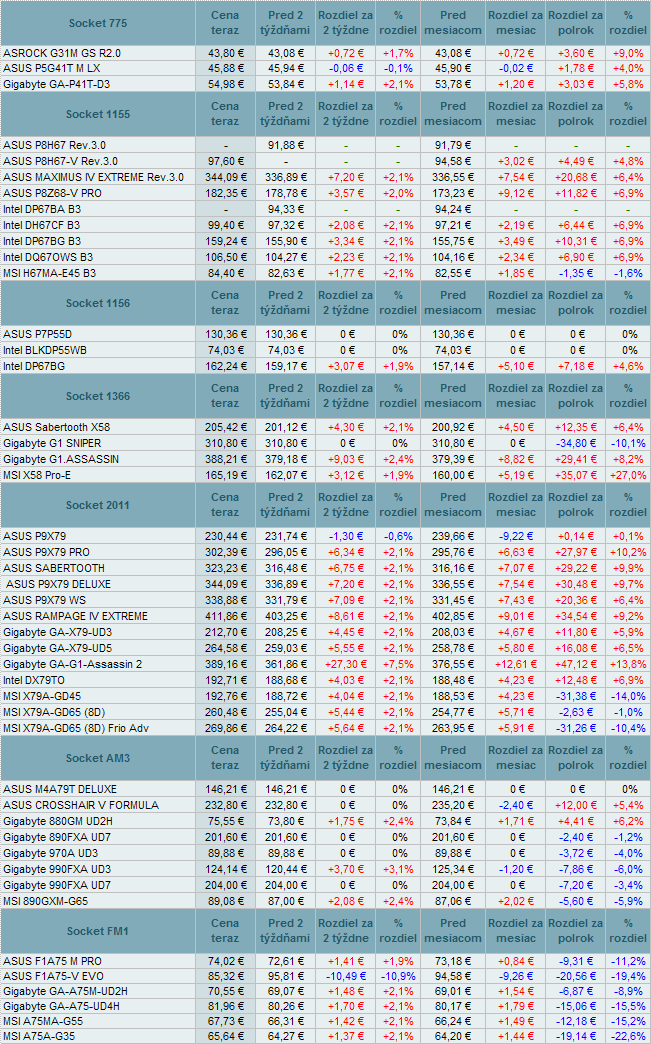Select the "ASROCK G31M GS R2.0" product name
Screen dimensions: 651x1044
(62, 53)
